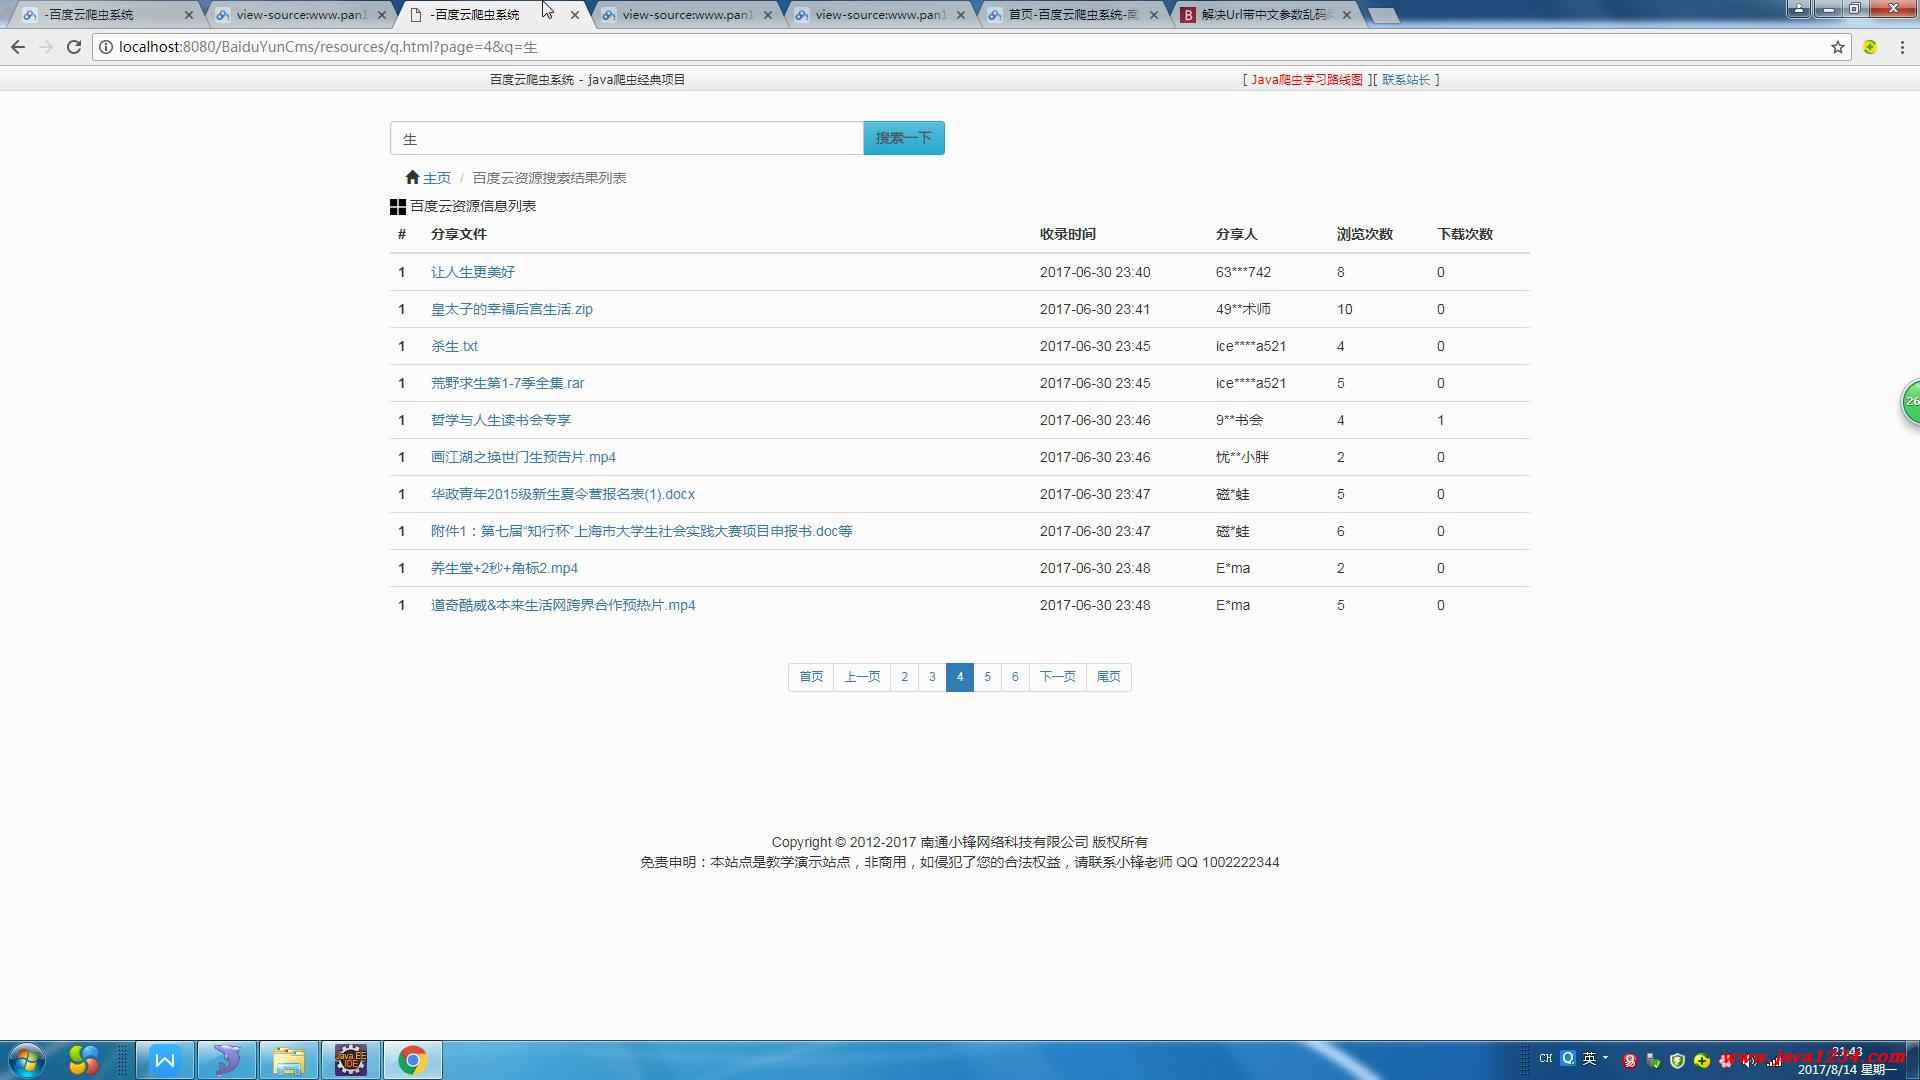Click the green floating circle at right edge
The image size is (1920, 1080).
point(1910,402)
